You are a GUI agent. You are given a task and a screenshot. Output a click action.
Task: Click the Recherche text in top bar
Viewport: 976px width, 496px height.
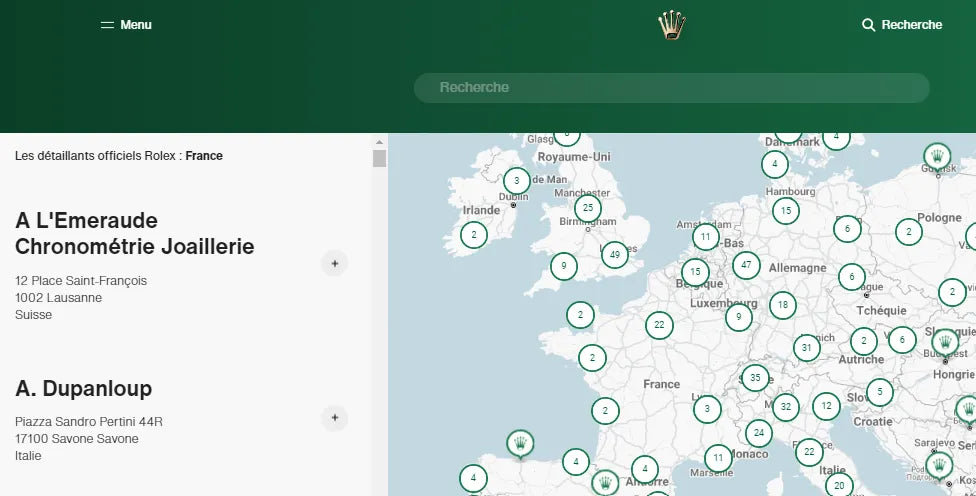911,25
